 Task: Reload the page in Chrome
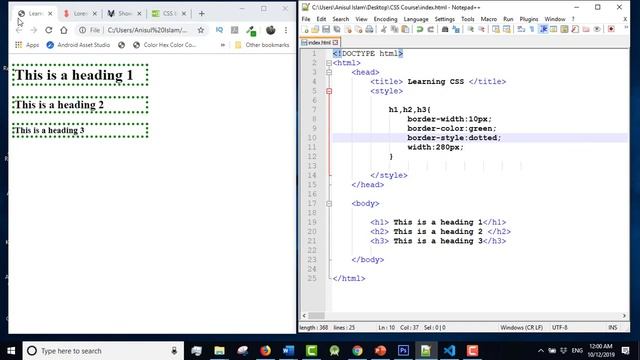pyautogui.click(x=49, y=30)
